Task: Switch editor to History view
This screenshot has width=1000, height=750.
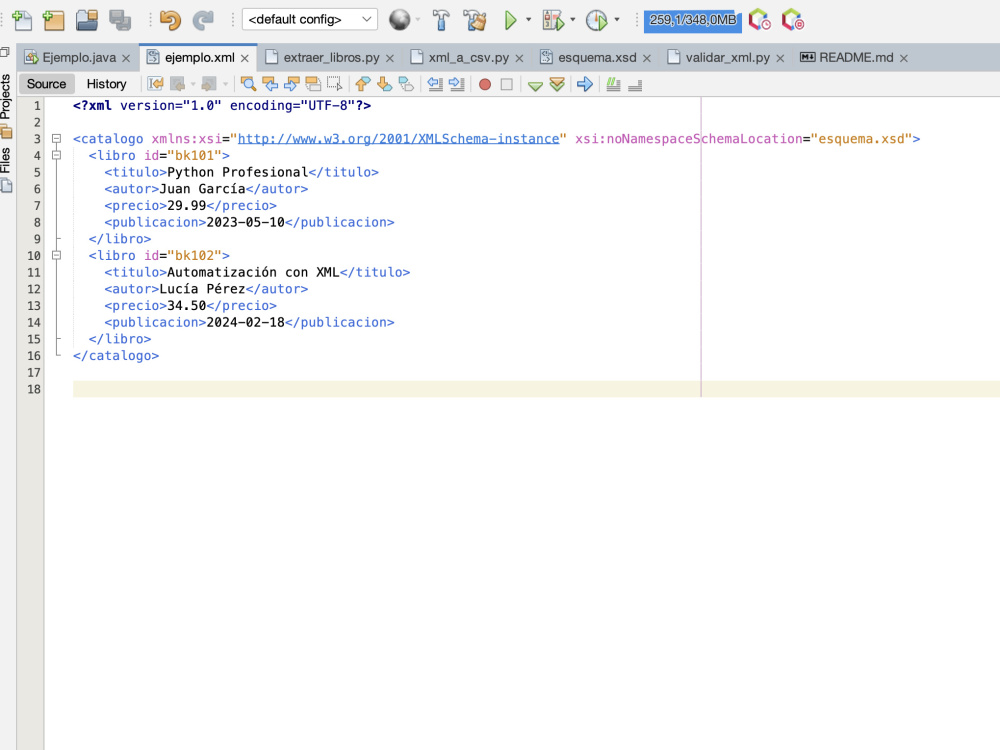Action: pyautogui.click(x=107, y=84)
